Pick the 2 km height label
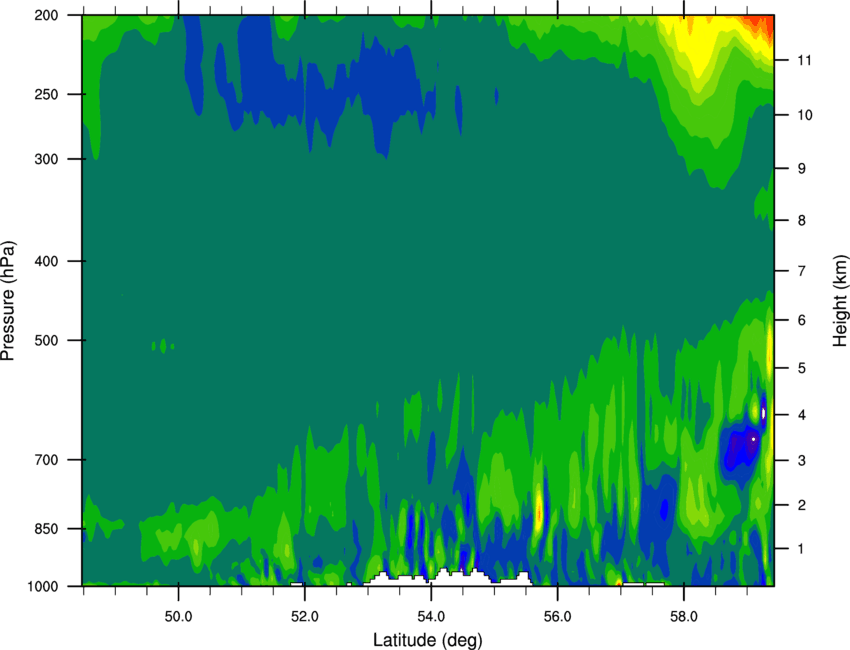 (801, 505)
